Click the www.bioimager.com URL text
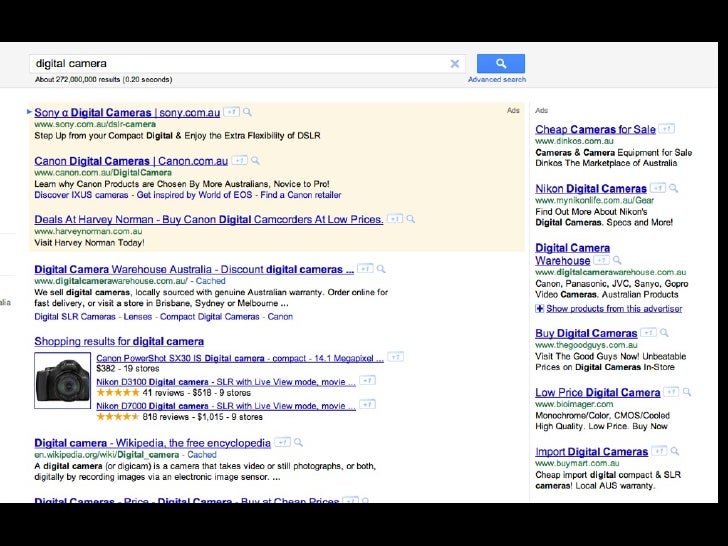 (x=574, y=404)
